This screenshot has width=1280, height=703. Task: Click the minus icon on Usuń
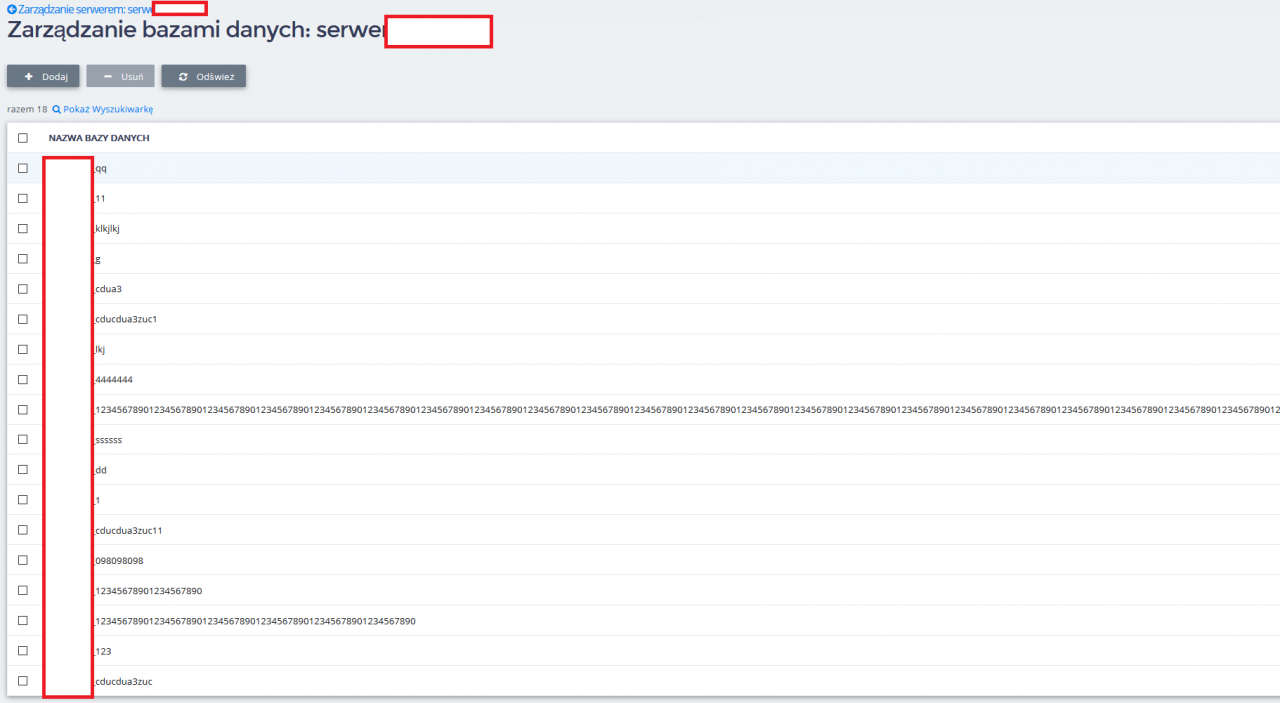[x=108, y=76]
